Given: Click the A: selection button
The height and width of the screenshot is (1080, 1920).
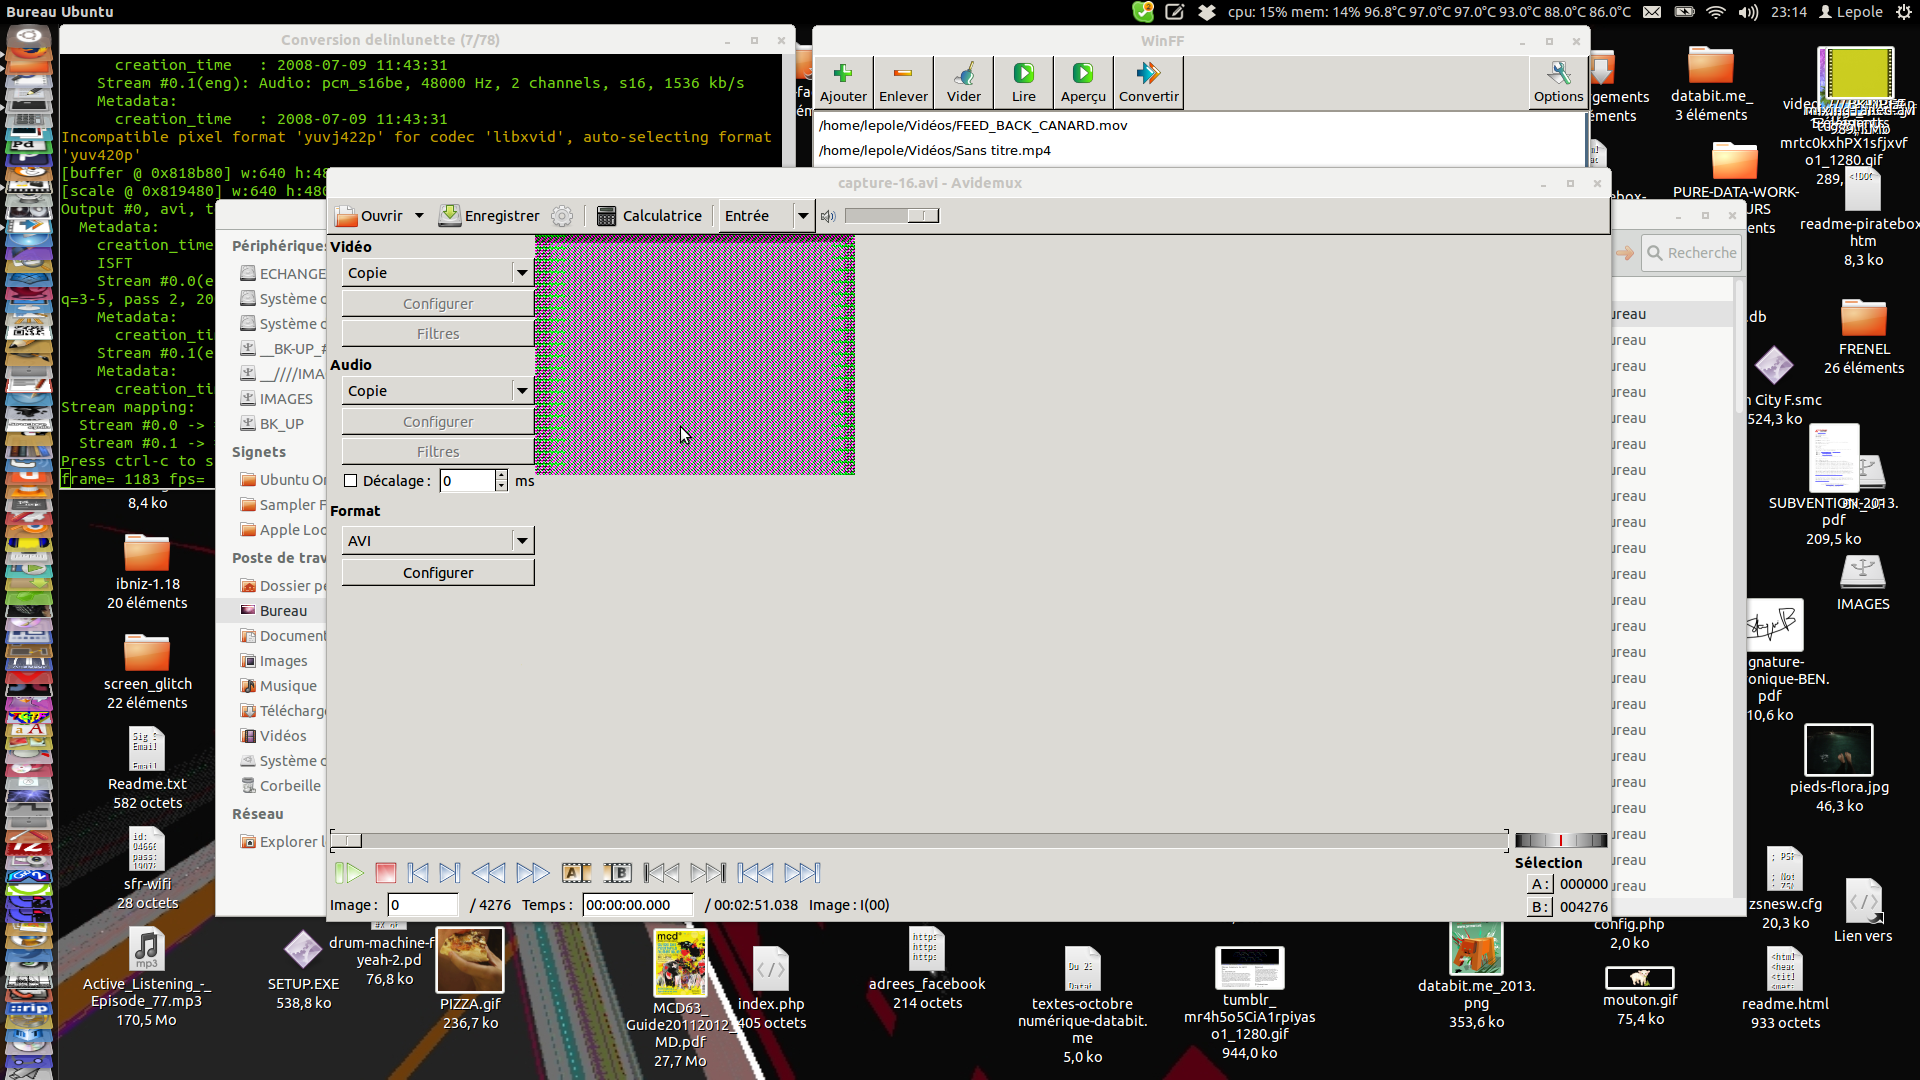Looking at the screenshot, I should point(1540,884).
